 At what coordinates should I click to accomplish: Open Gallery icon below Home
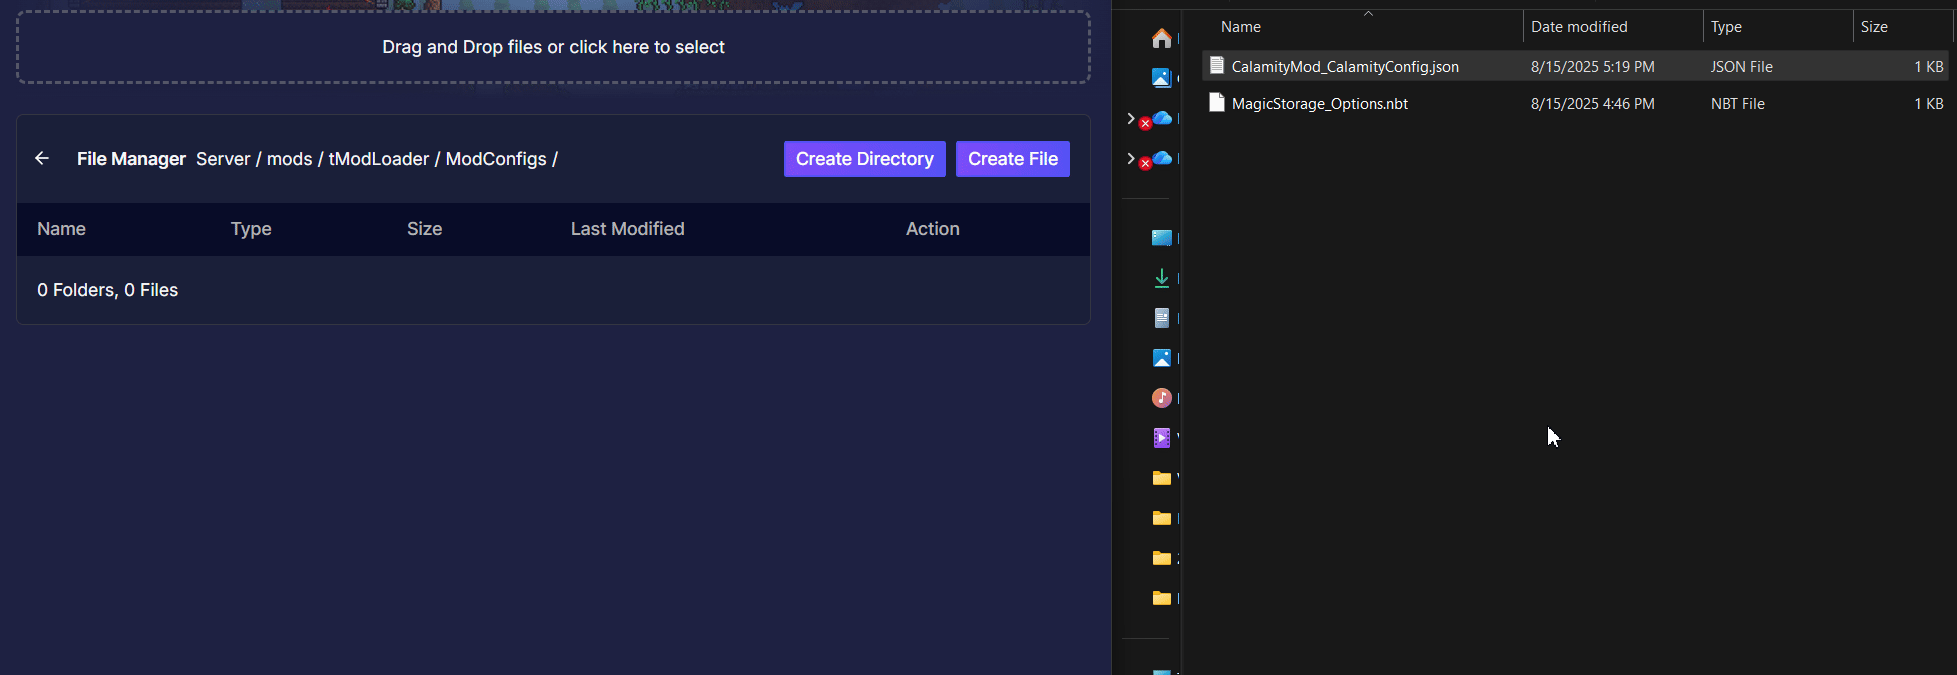(1161, 78)
